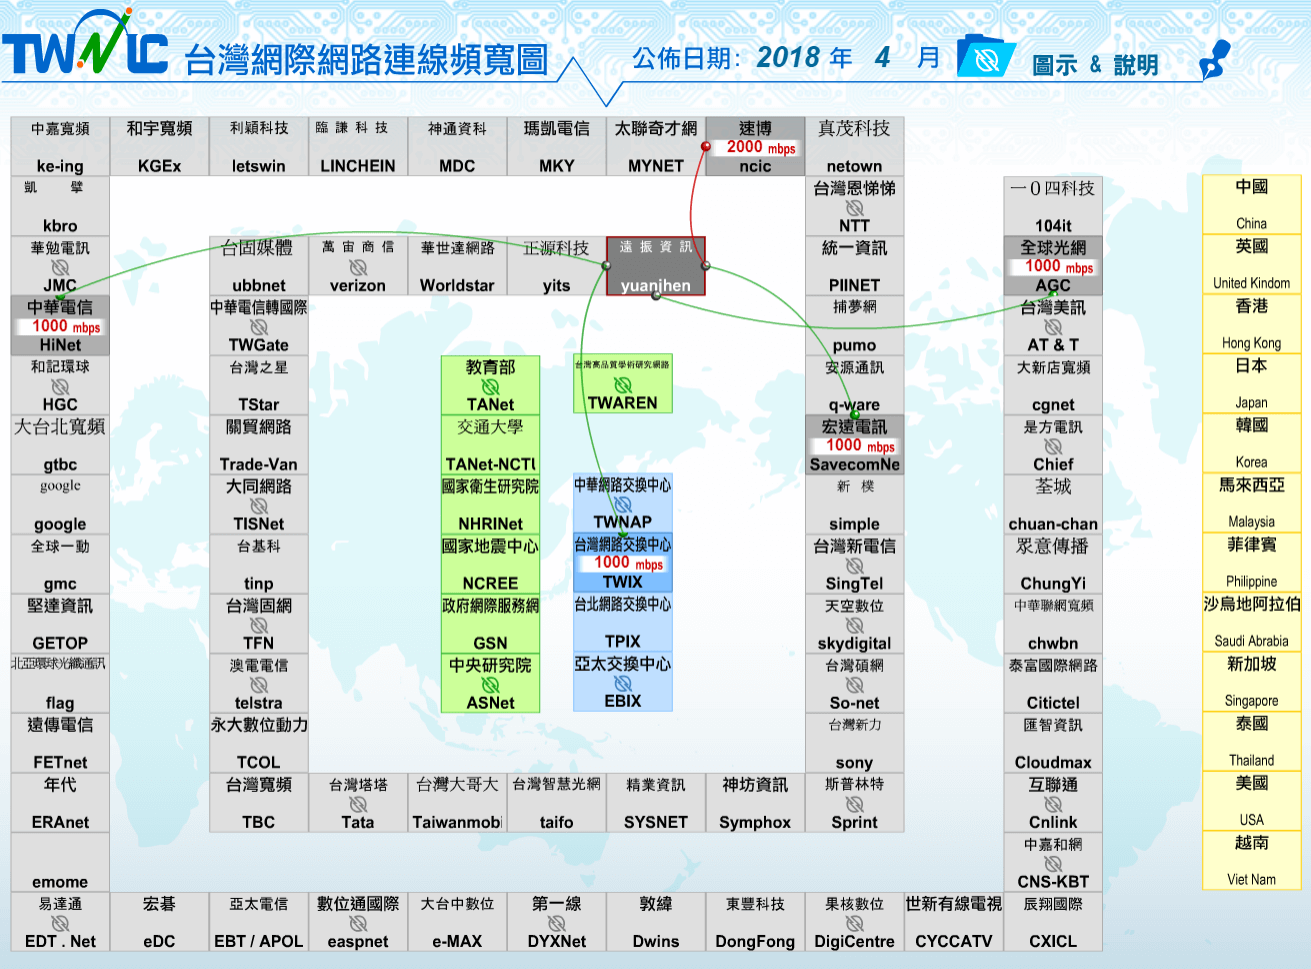Click the link icon in the HGC cell

[60, 386]
